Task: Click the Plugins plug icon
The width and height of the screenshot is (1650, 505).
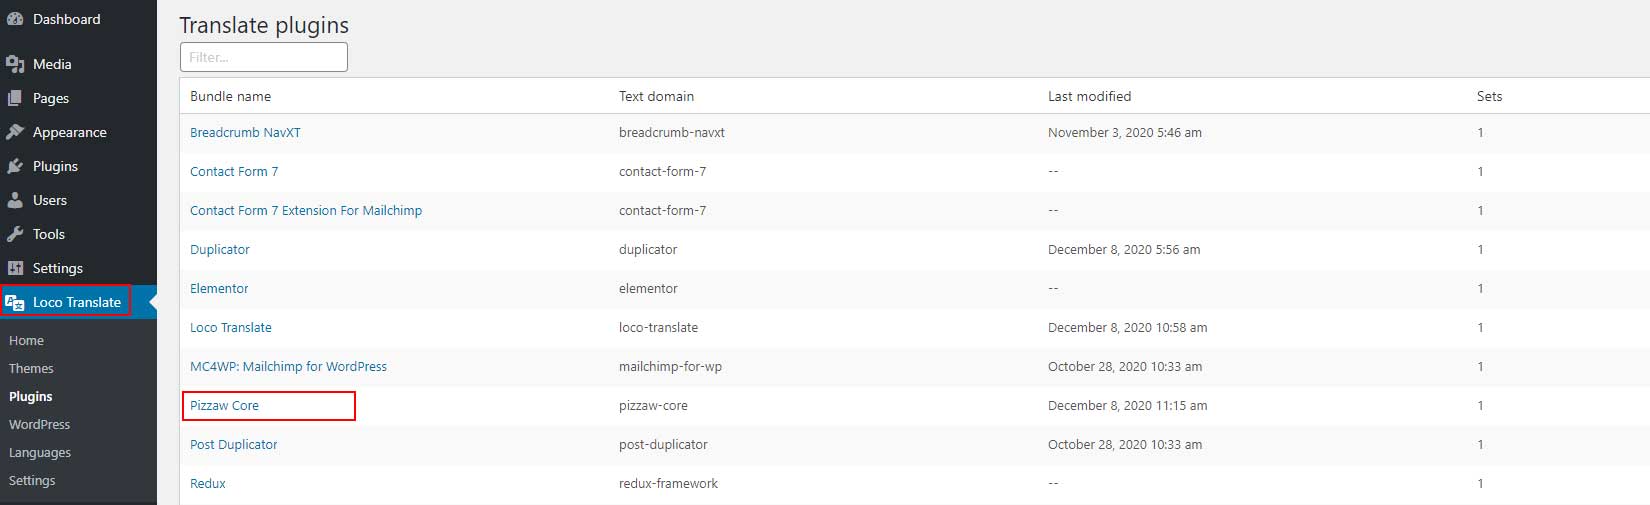Action: tap(15, 166)
